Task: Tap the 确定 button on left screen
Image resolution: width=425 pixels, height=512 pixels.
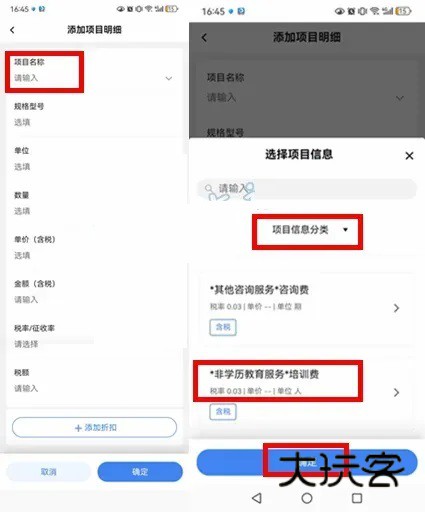Action: click(140, 472)
